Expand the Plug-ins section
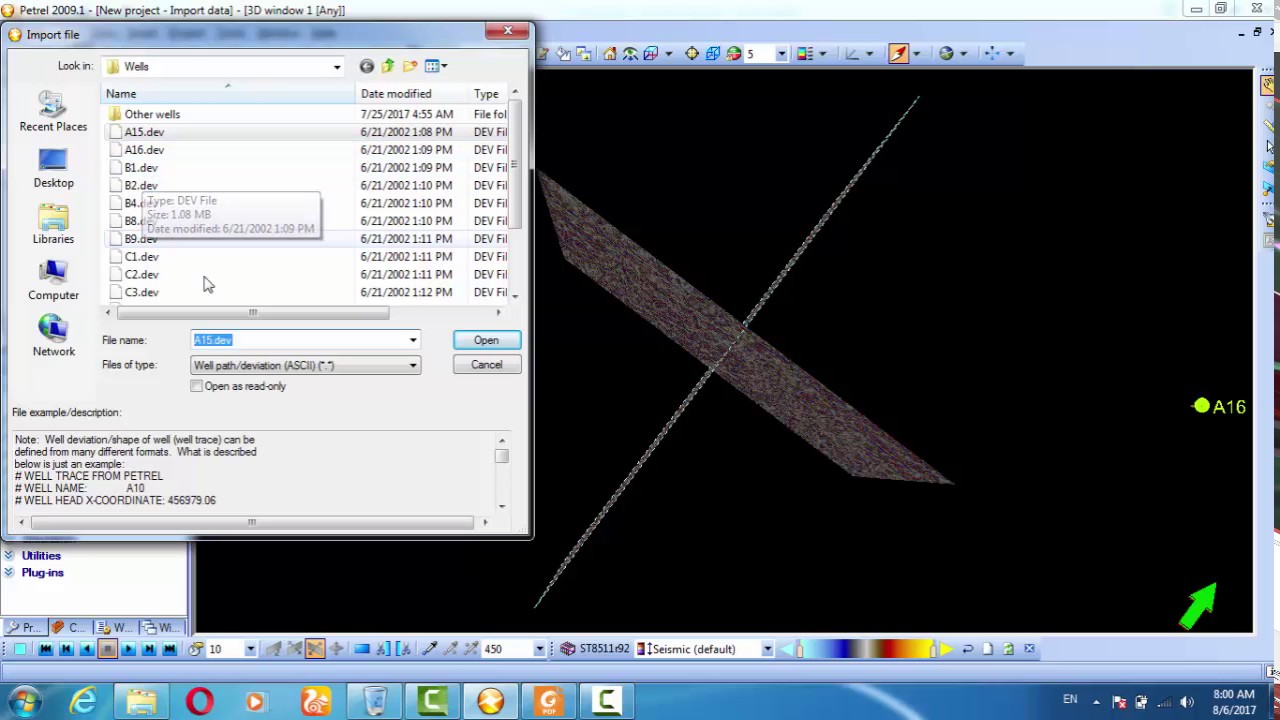Image resolution: width=1280 pixels, height=720 pixels. 42,573
